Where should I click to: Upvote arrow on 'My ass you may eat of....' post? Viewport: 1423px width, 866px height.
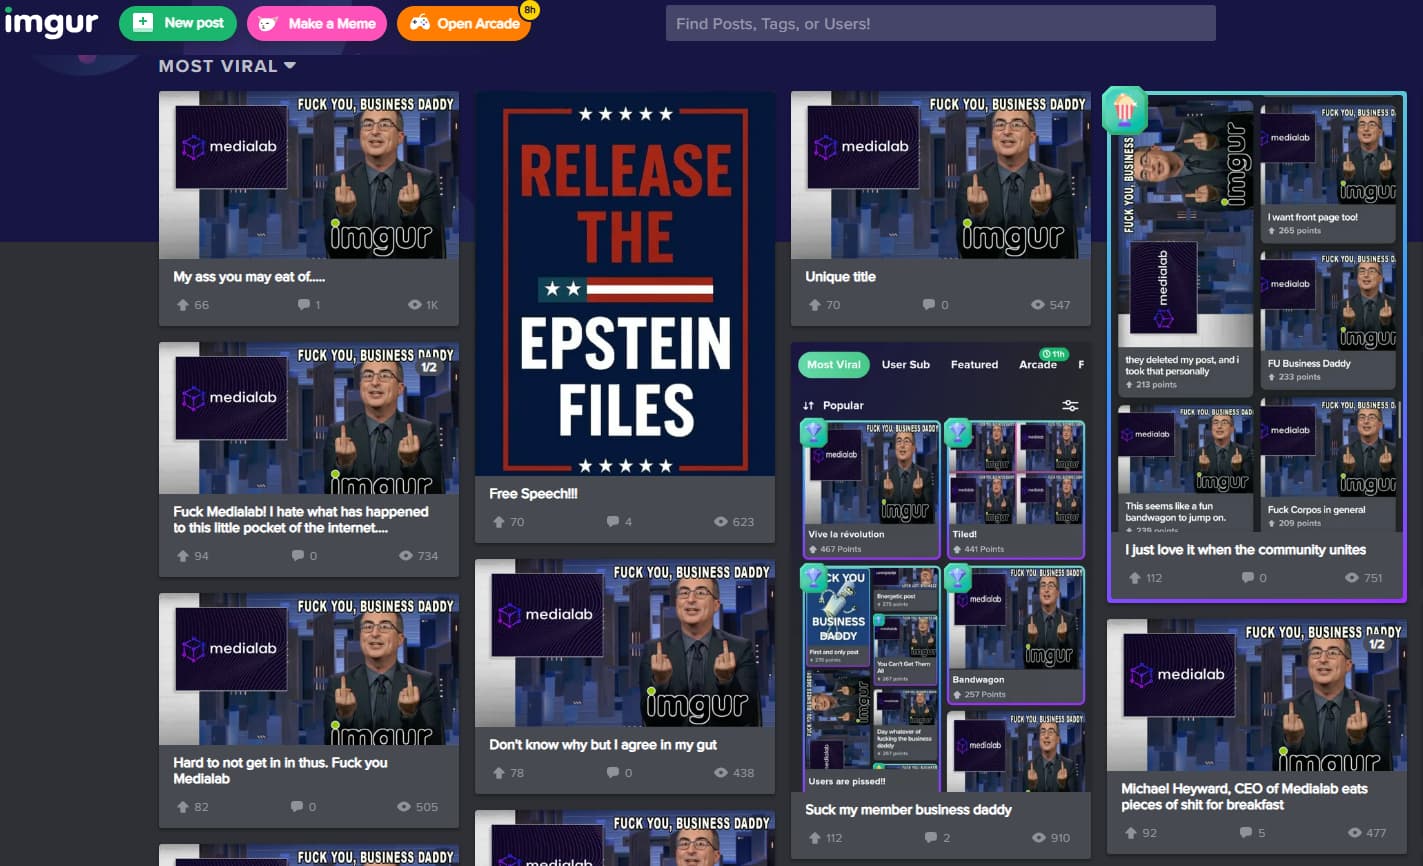point(183,305)
